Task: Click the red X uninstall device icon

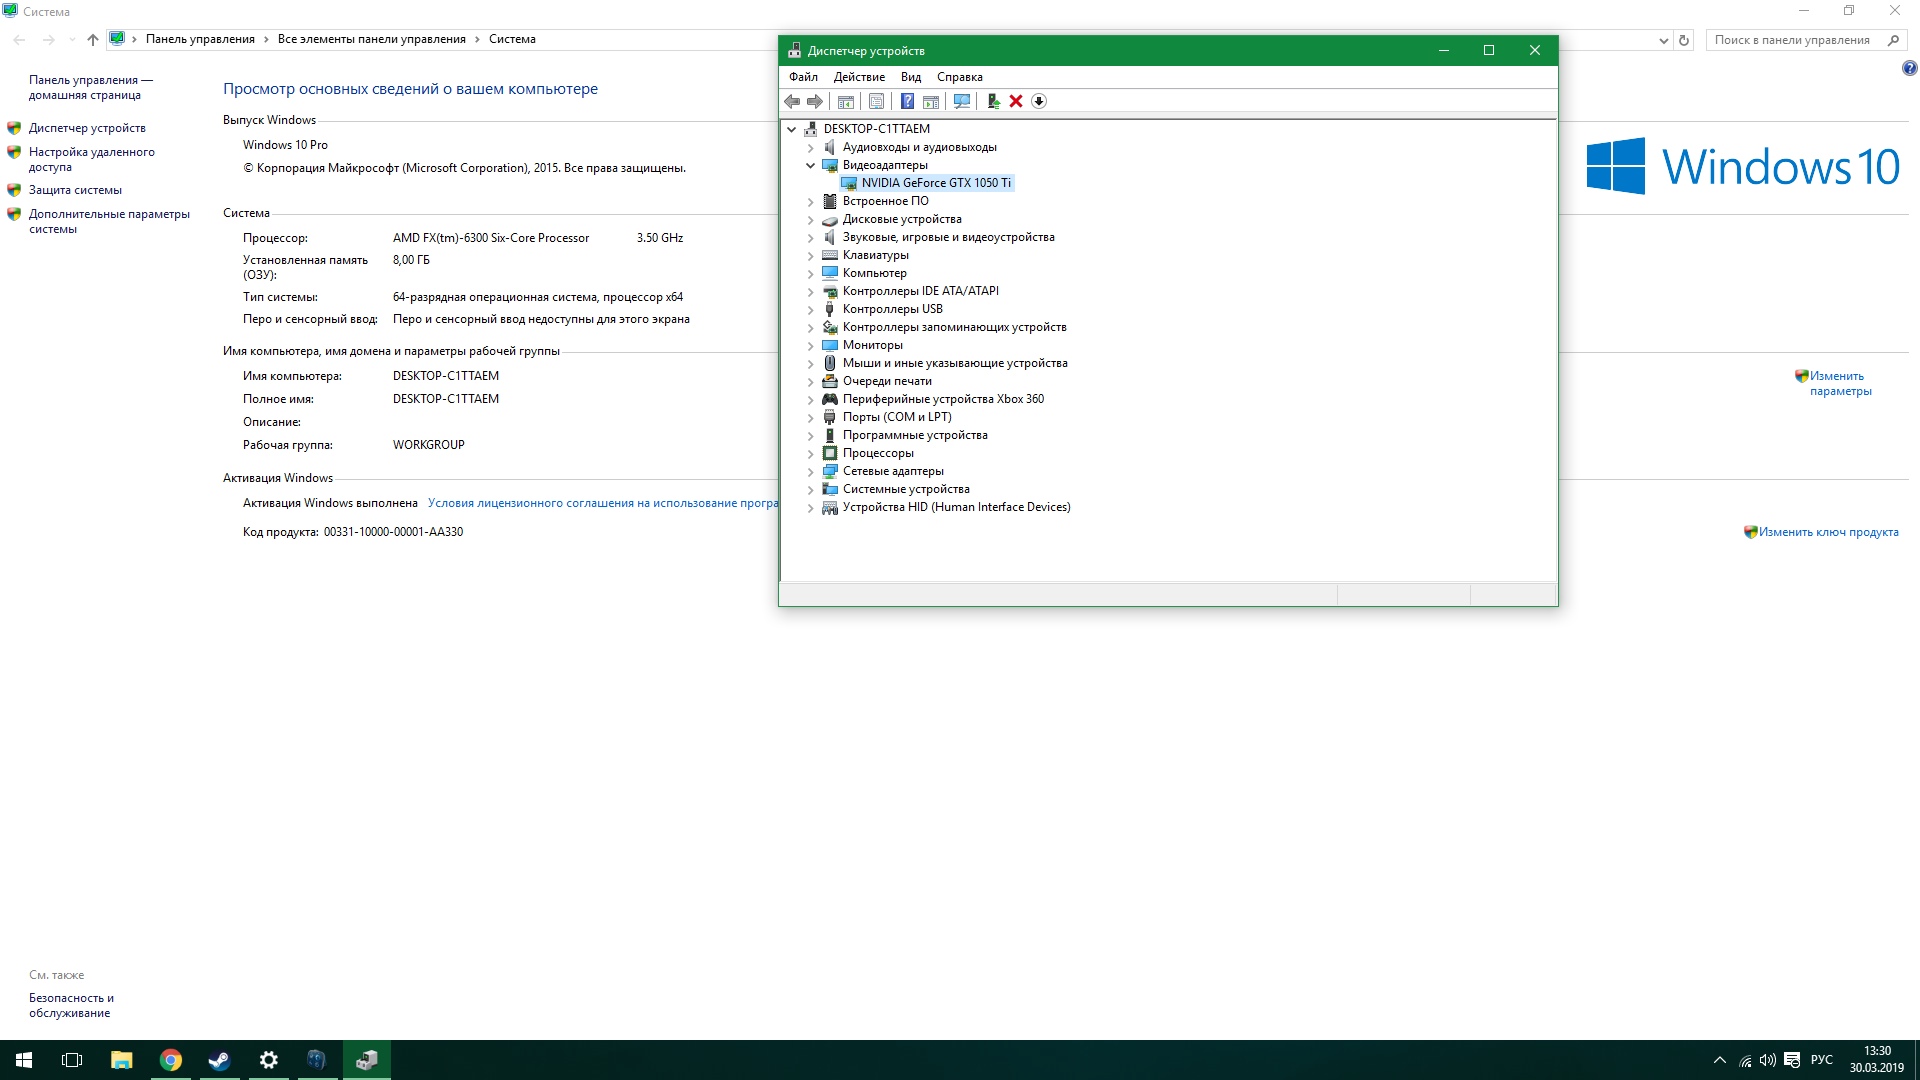Action: (x=1016, y=101)
